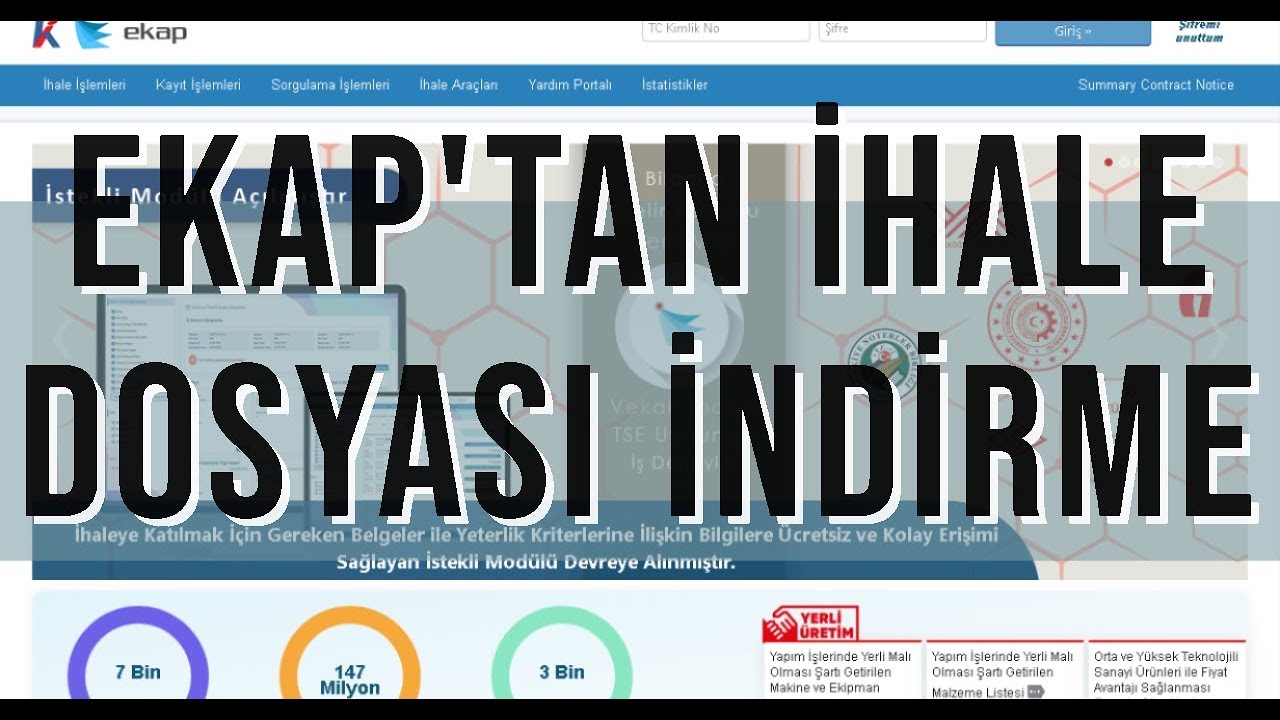
Task: Focus the Şifre password field
Action: pyautogui.click(x=903, y=30)
